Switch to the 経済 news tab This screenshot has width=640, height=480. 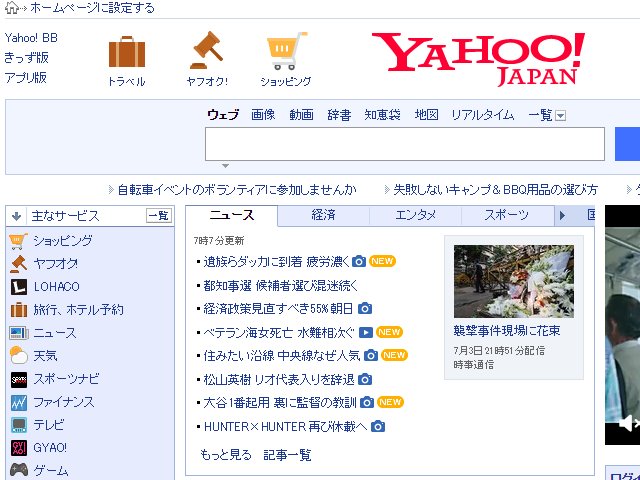(x=323, y=215)
